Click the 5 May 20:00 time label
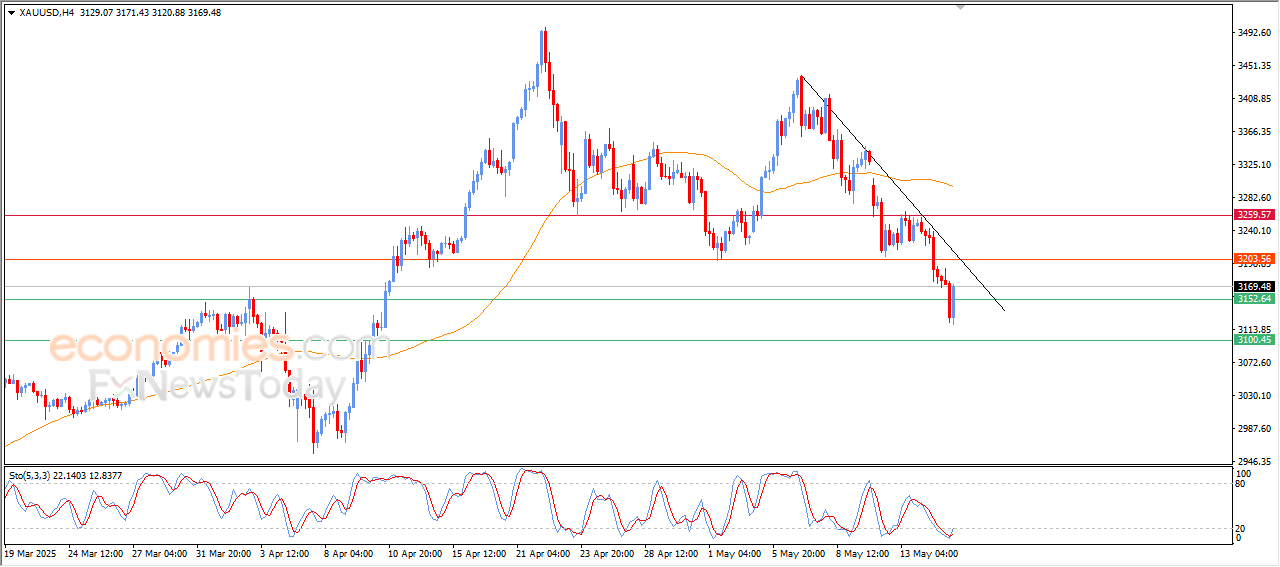Viewport: 1280px width, 567px height. coord(800,552)
